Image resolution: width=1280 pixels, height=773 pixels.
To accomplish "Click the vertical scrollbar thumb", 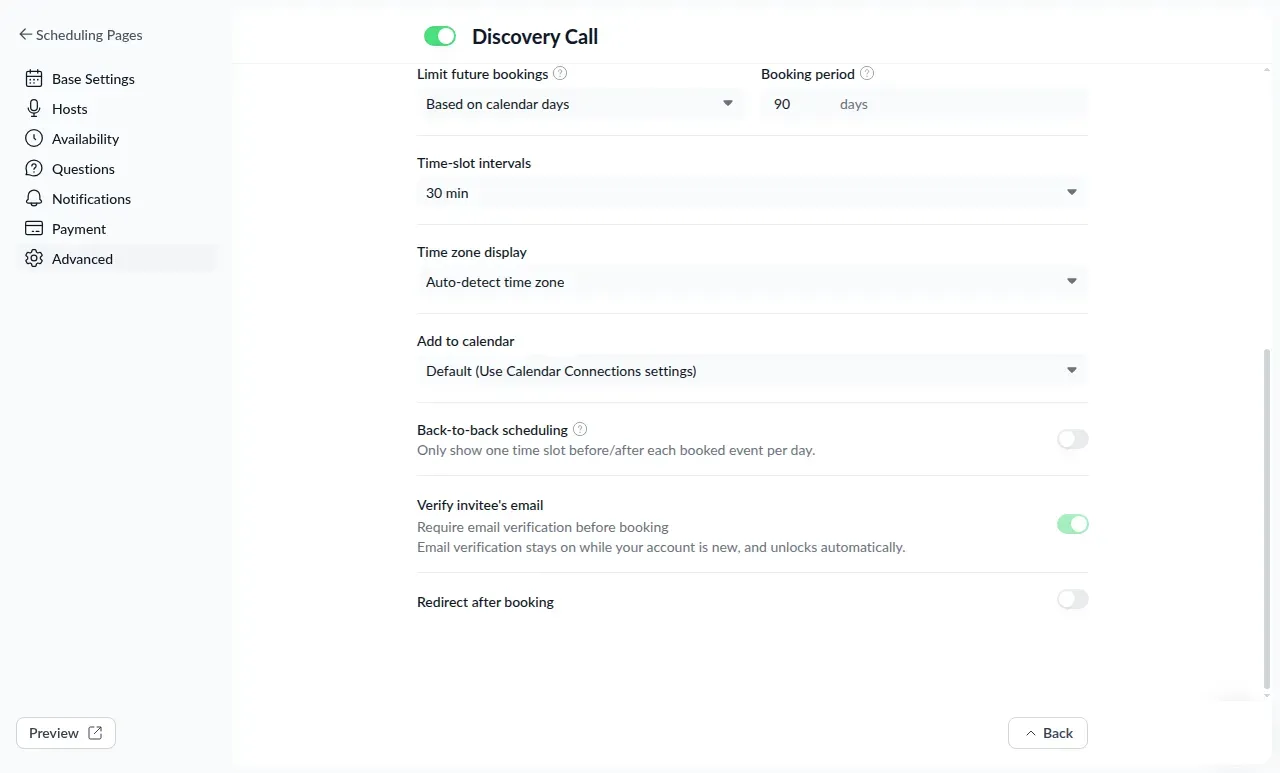I will (x=1268, y=520).
